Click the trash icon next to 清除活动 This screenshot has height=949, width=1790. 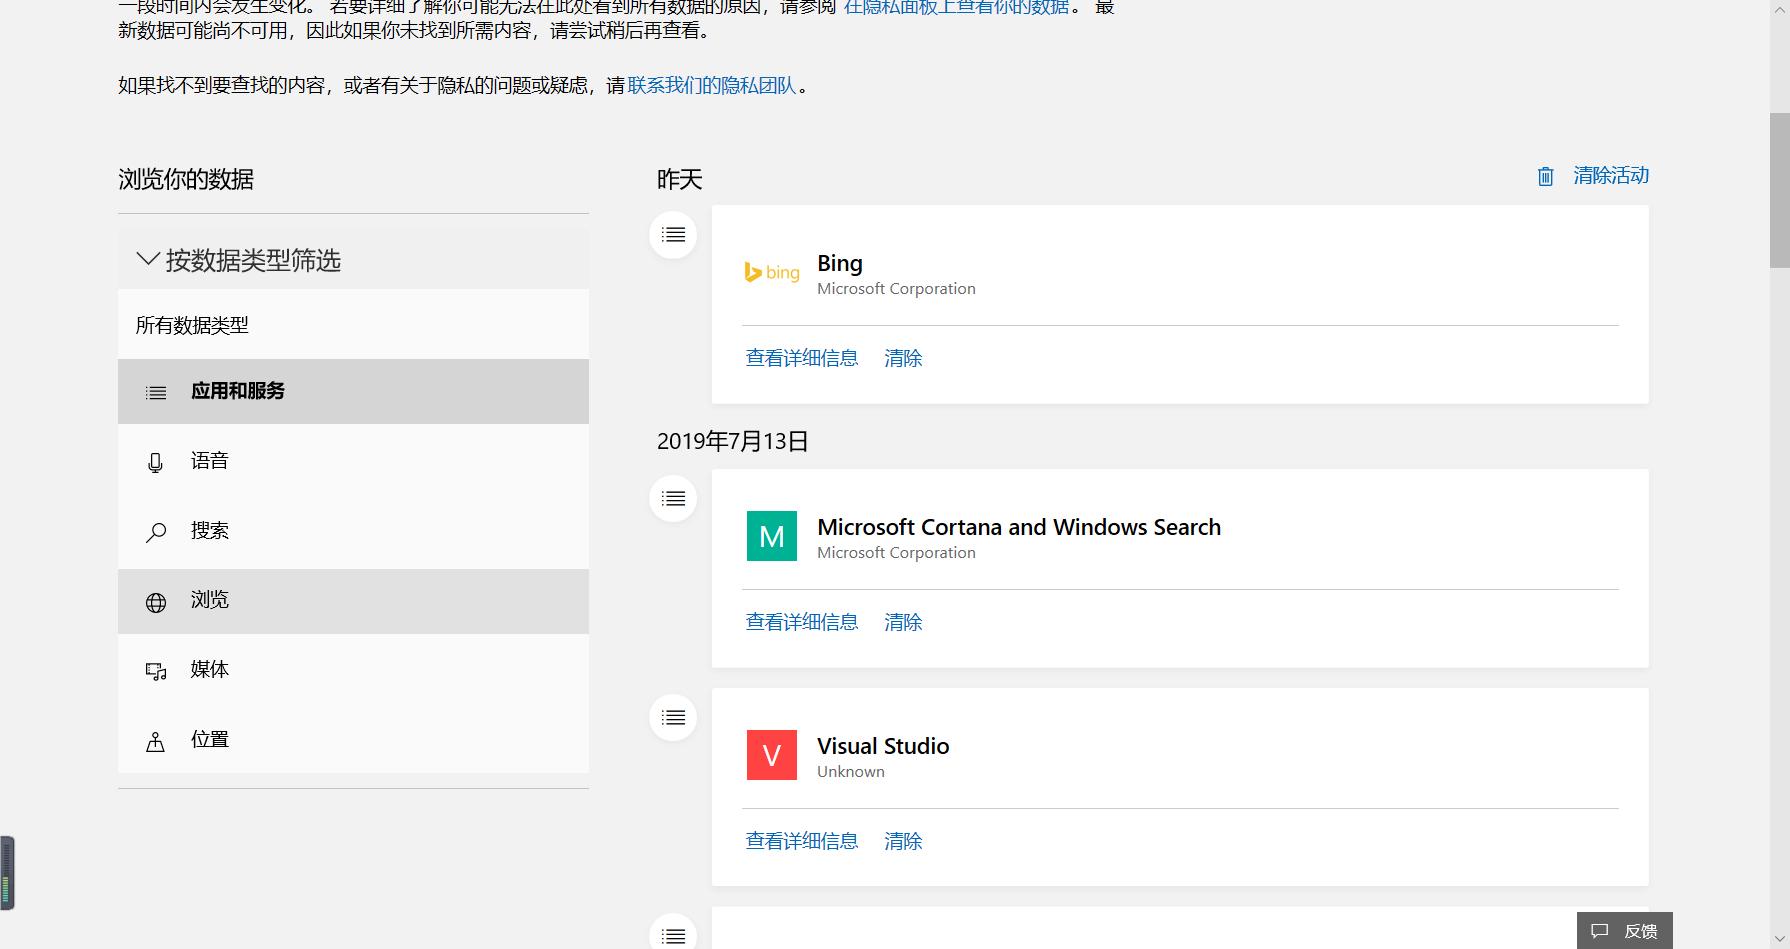click(1544, 176)
